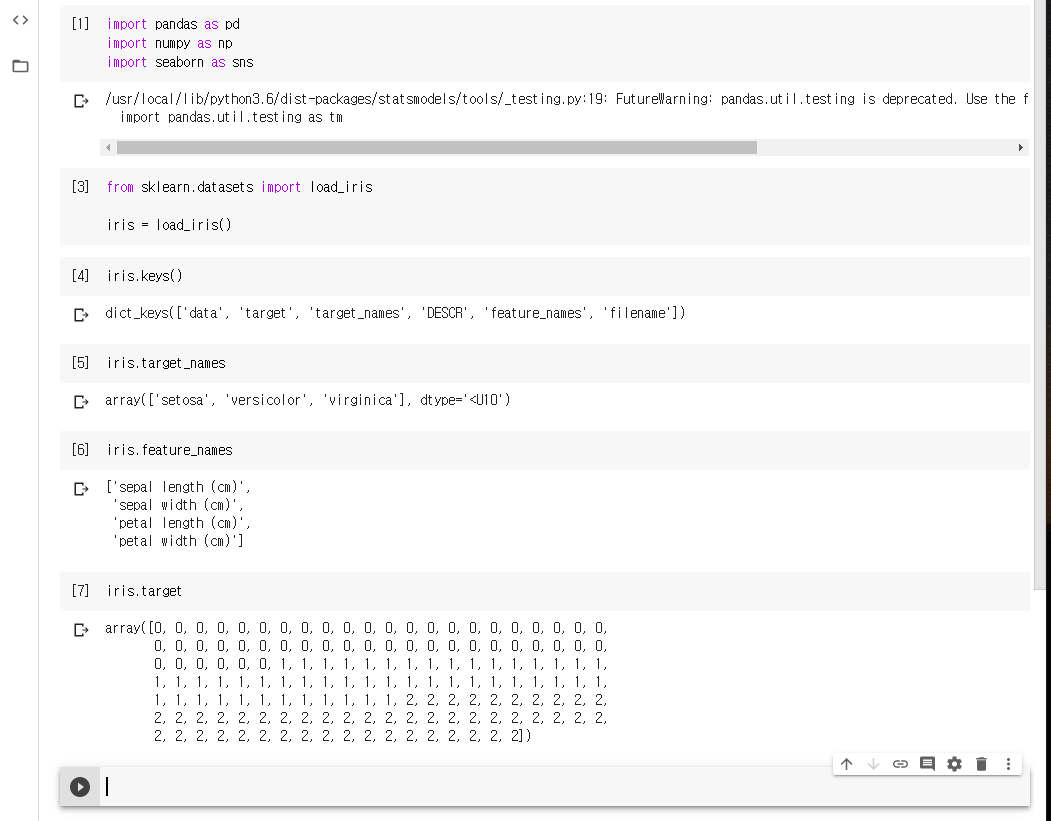Move the selected cell up

[x=846, y=764]
